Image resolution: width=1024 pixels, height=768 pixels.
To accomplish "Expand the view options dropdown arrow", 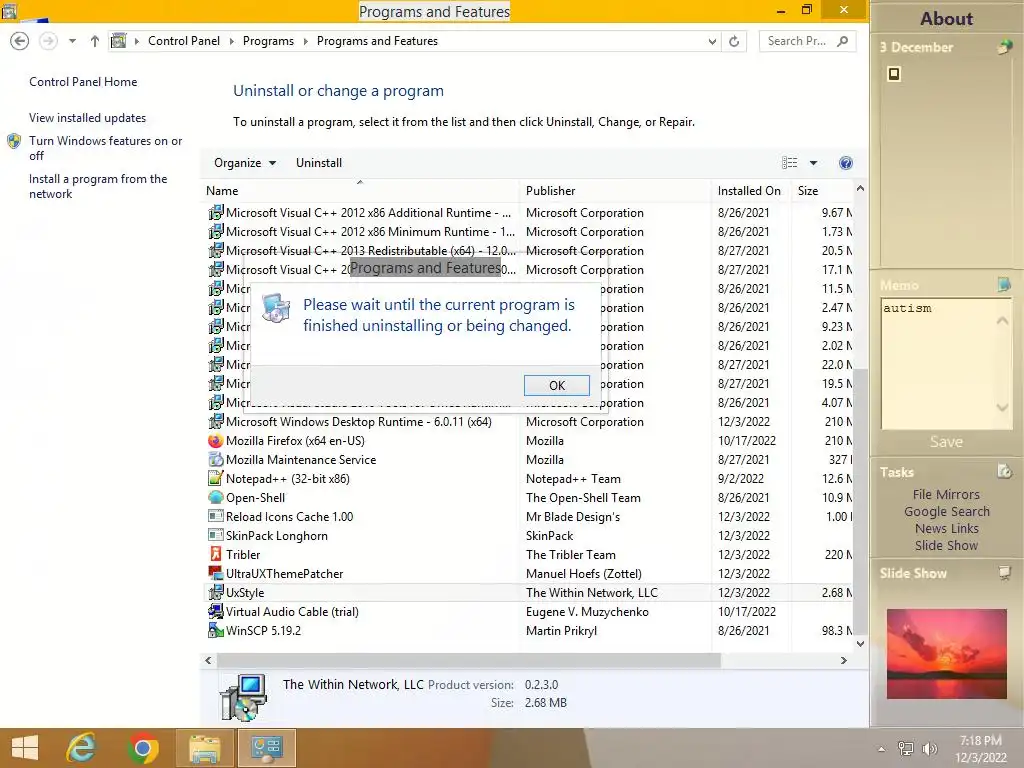I will (813, 163).
